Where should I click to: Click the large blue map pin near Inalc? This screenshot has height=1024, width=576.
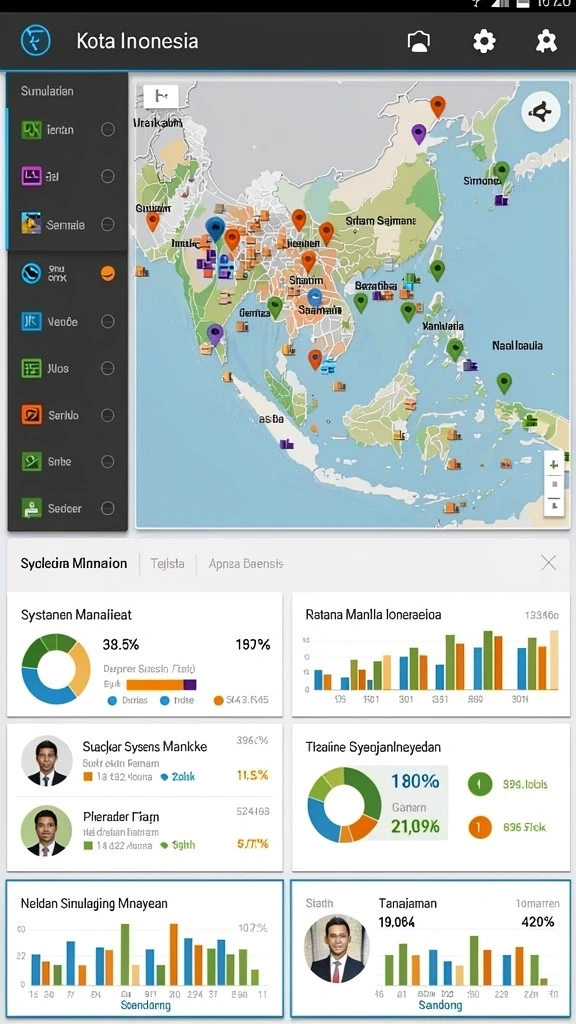point(214,230)
